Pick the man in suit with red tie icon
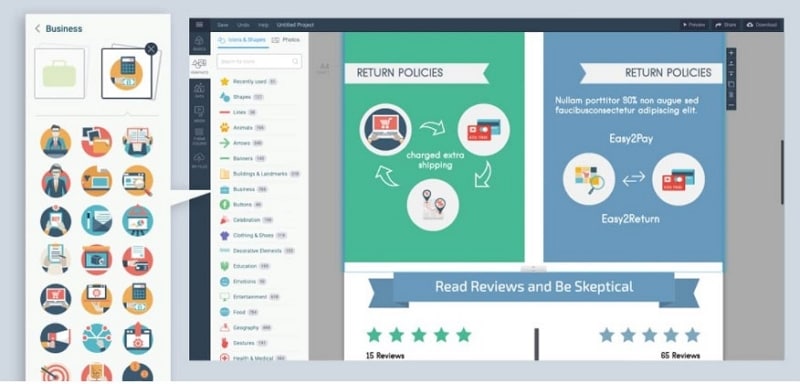The image size is (800, 384). click(56, 181)
